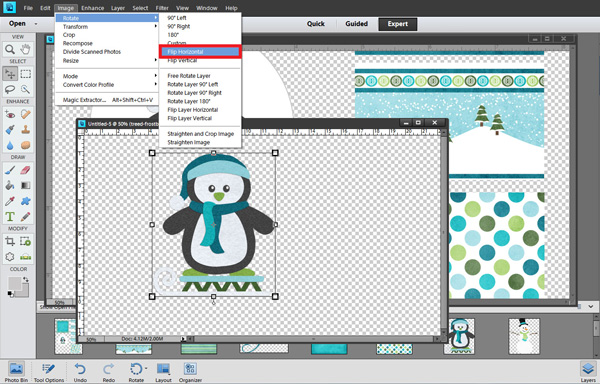Select the Gradient tool

coord(26,185)
